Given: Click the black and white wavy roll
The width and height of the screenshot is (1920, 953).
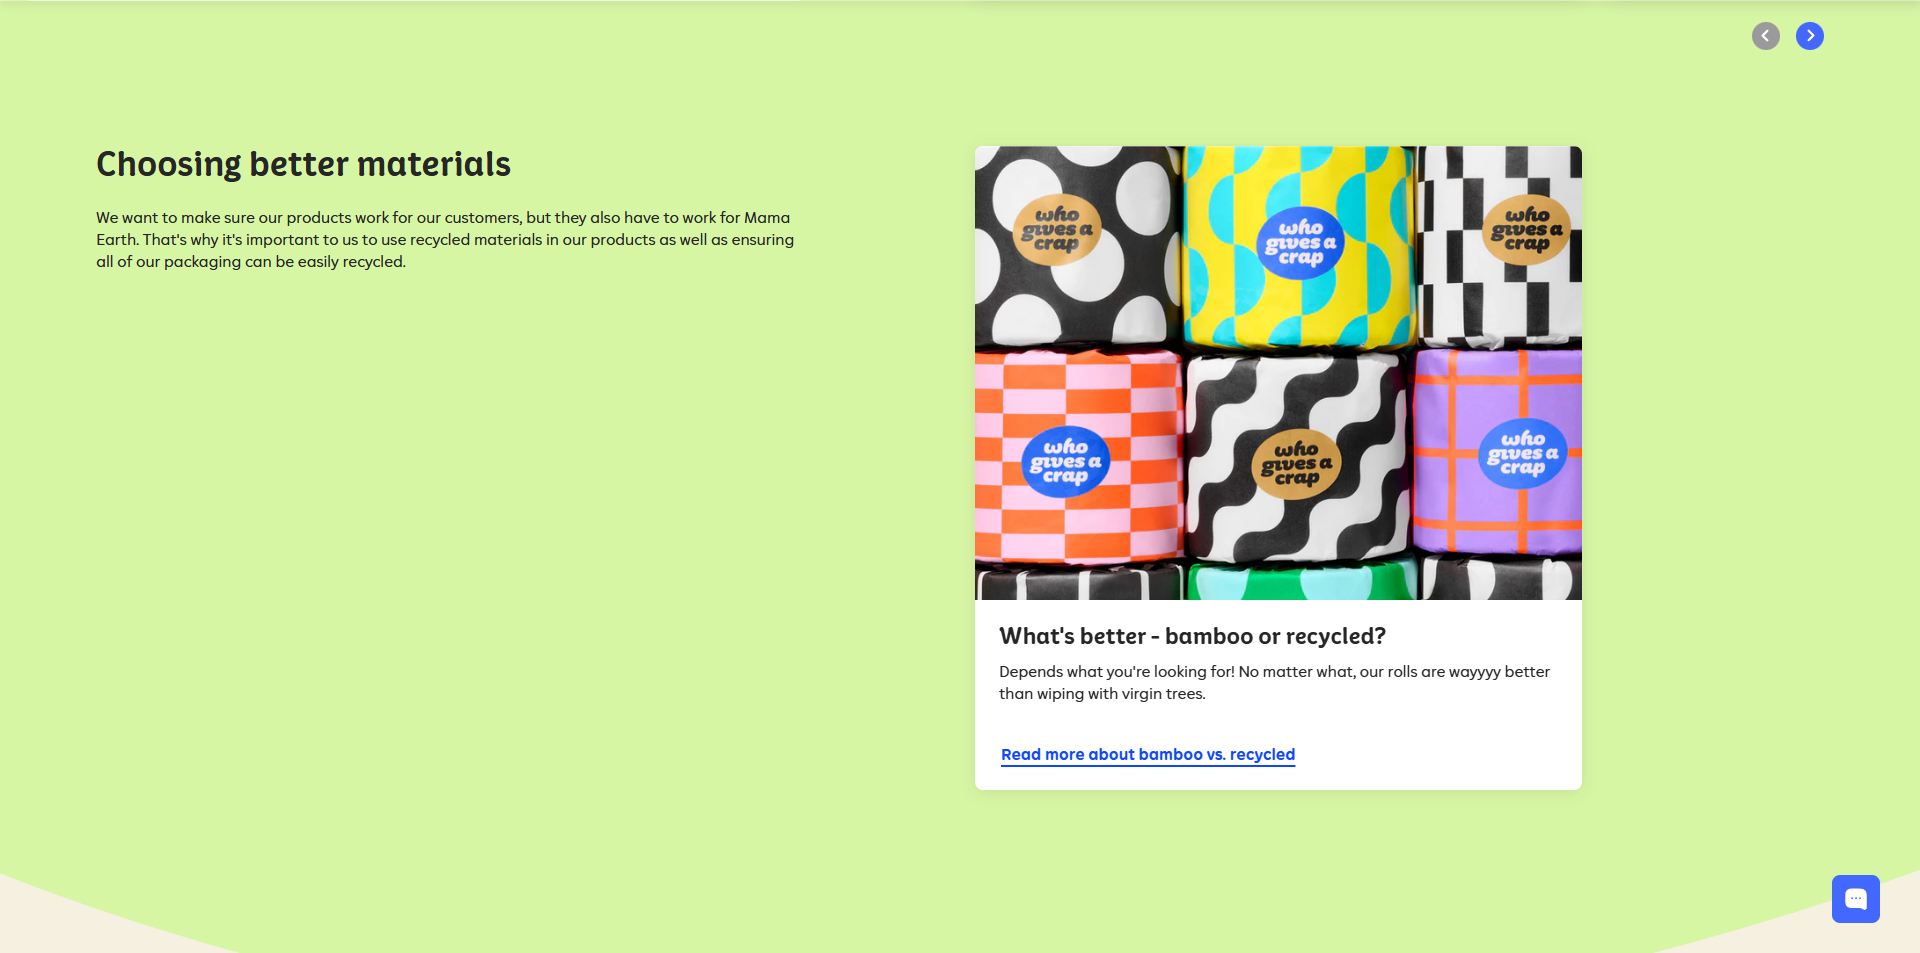Looking at the screenshot, I should click(1298, 458).
